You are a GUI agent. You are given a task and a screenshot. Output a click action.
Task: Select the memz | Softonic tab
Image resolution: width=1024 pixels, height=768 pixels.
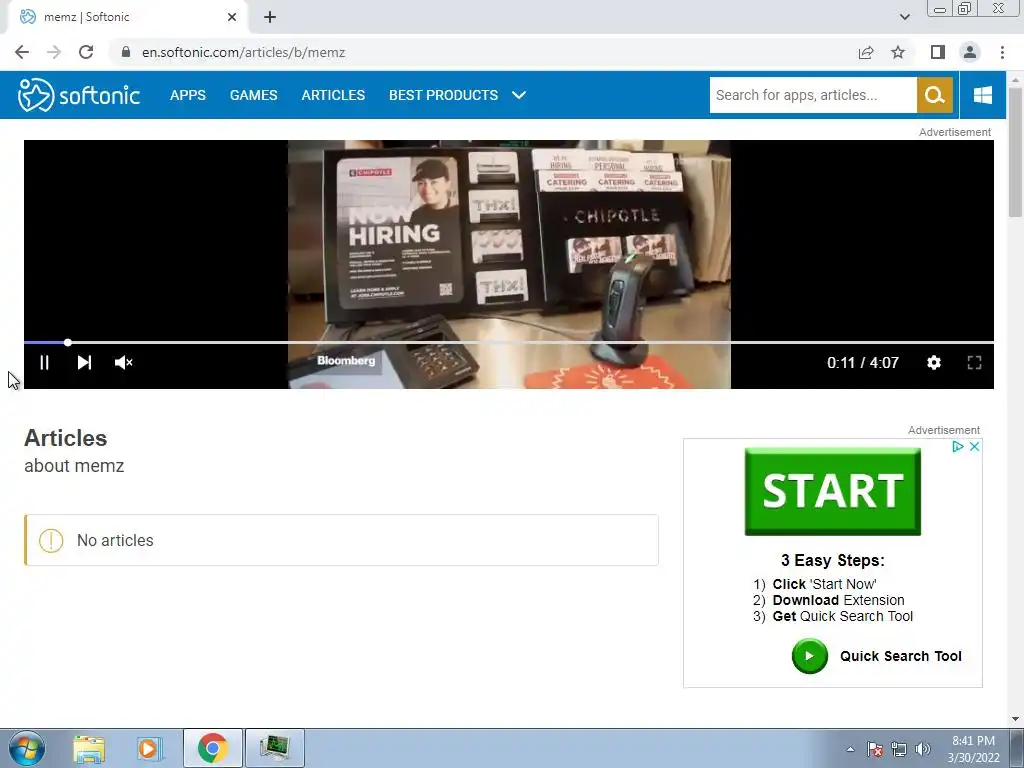127,17
